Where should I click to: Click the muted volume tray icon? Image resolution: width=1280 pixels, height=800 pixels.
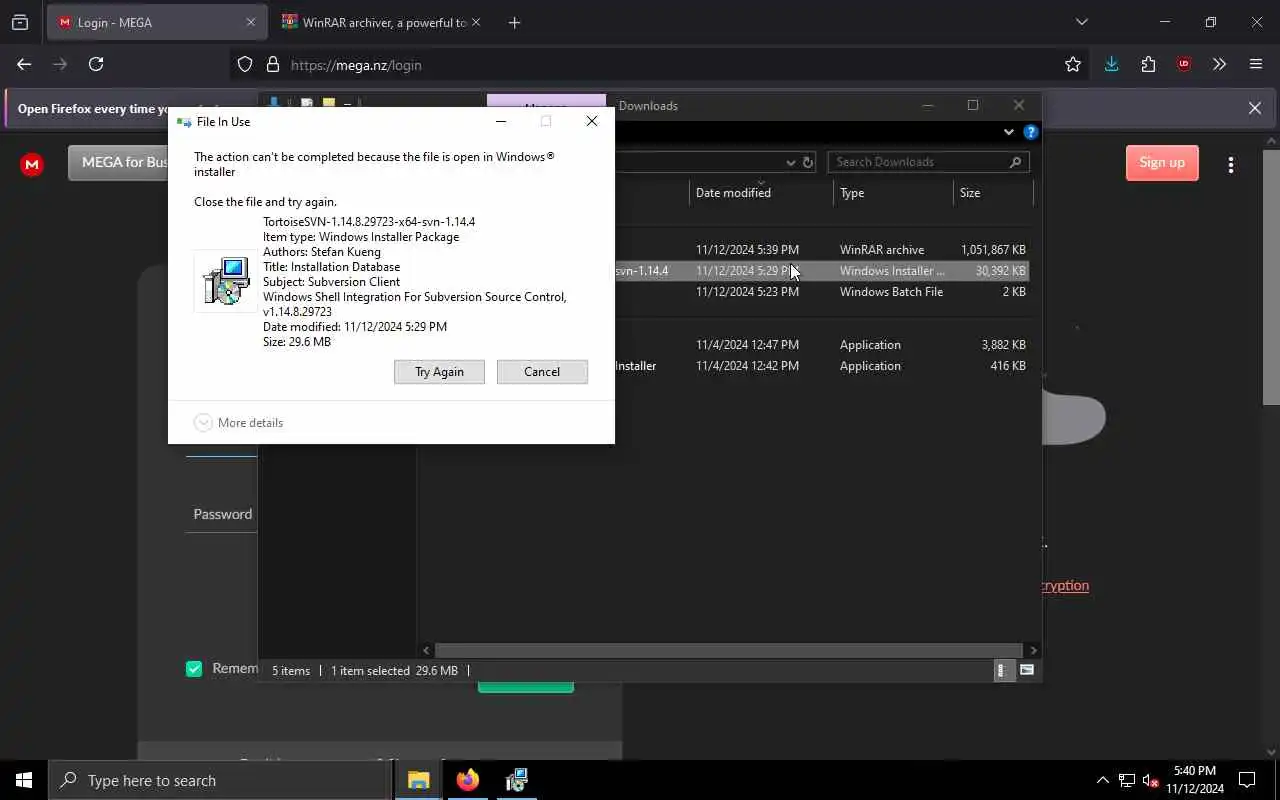(x=1151, y=781)
